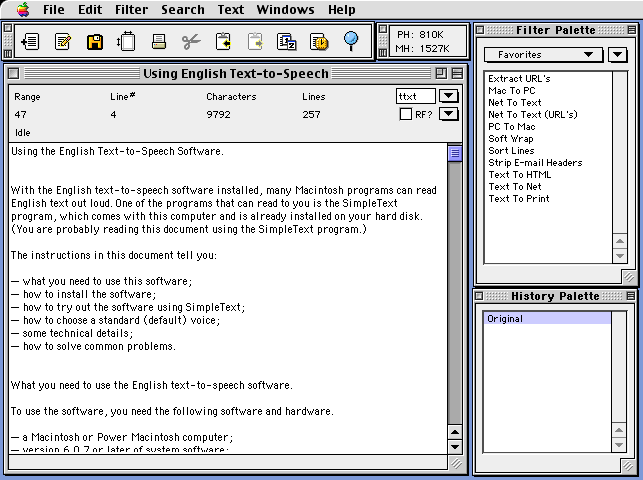Open the Text menu
Image resolution: width=643 pixels, height=480 pixels.
pos(230,9)
